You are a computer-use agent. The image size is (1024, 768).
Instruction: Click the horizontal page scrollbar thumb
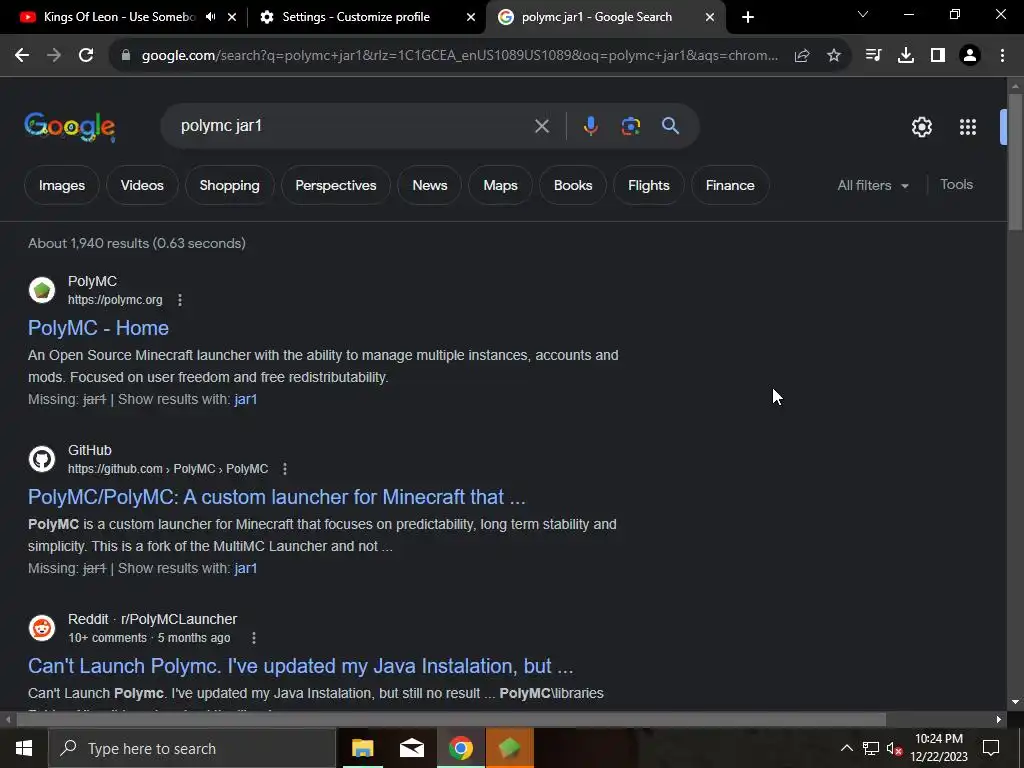point(451,720)
